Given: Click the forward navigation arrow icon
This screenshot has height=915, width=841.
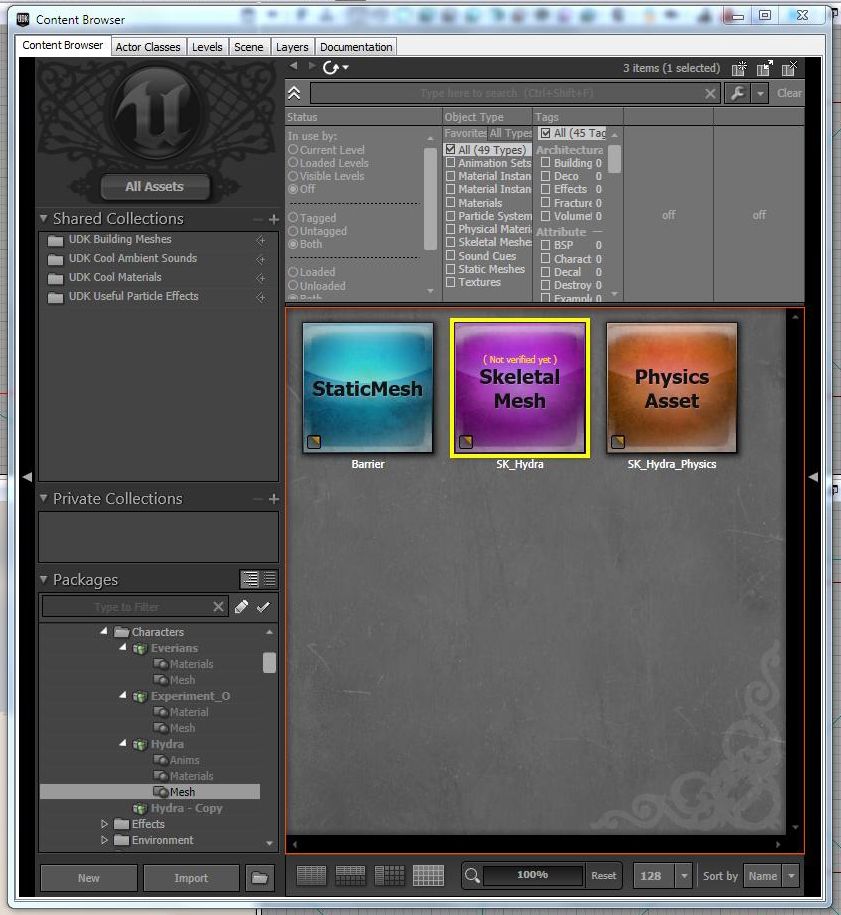Looking at the screenshot, I should pos(312,66).
